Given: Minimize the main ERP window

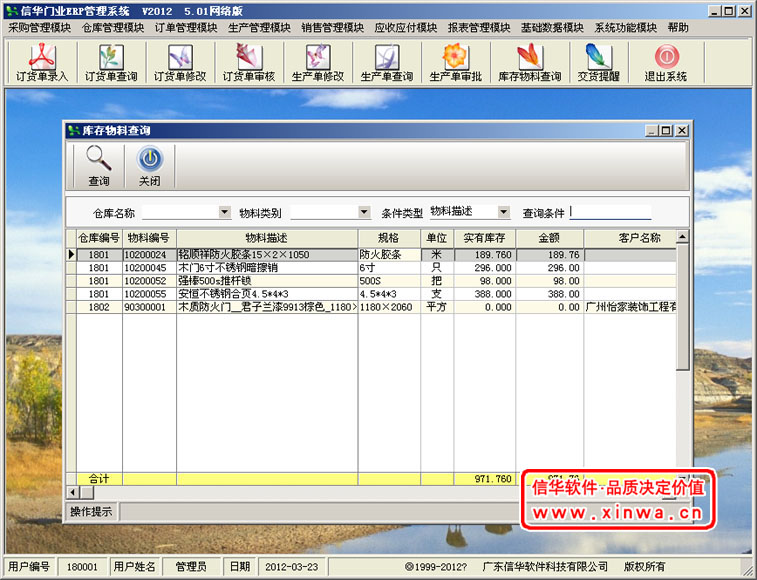Looking at the screenshot, I should [715, 11].
